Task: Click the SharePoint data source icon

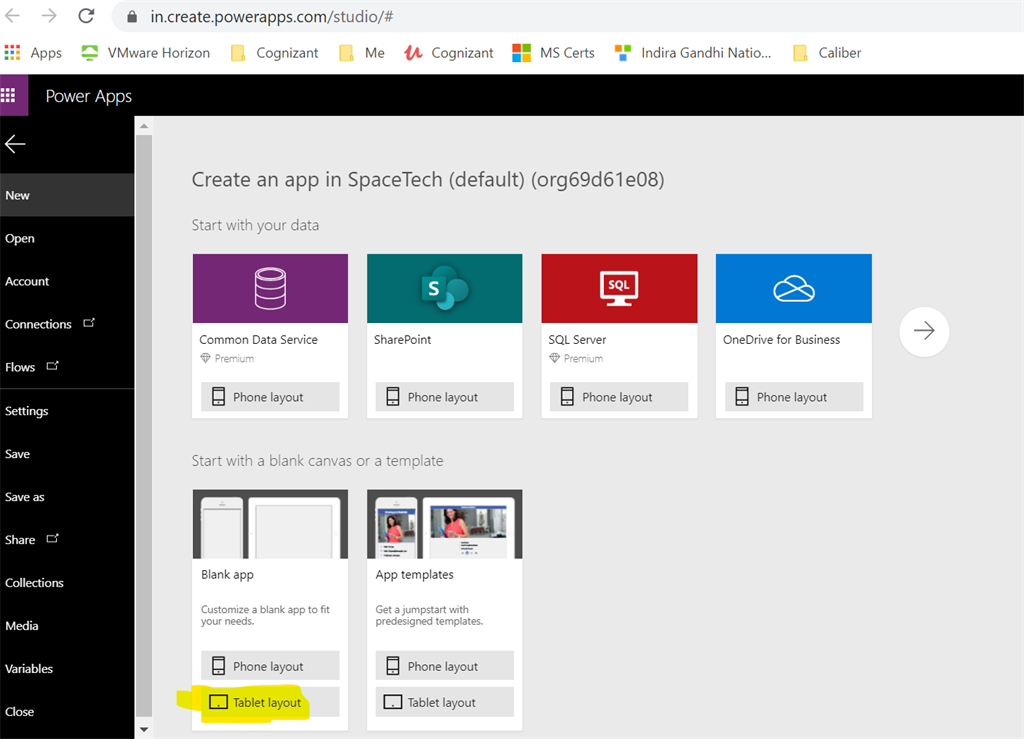Action: click(444, 288)
